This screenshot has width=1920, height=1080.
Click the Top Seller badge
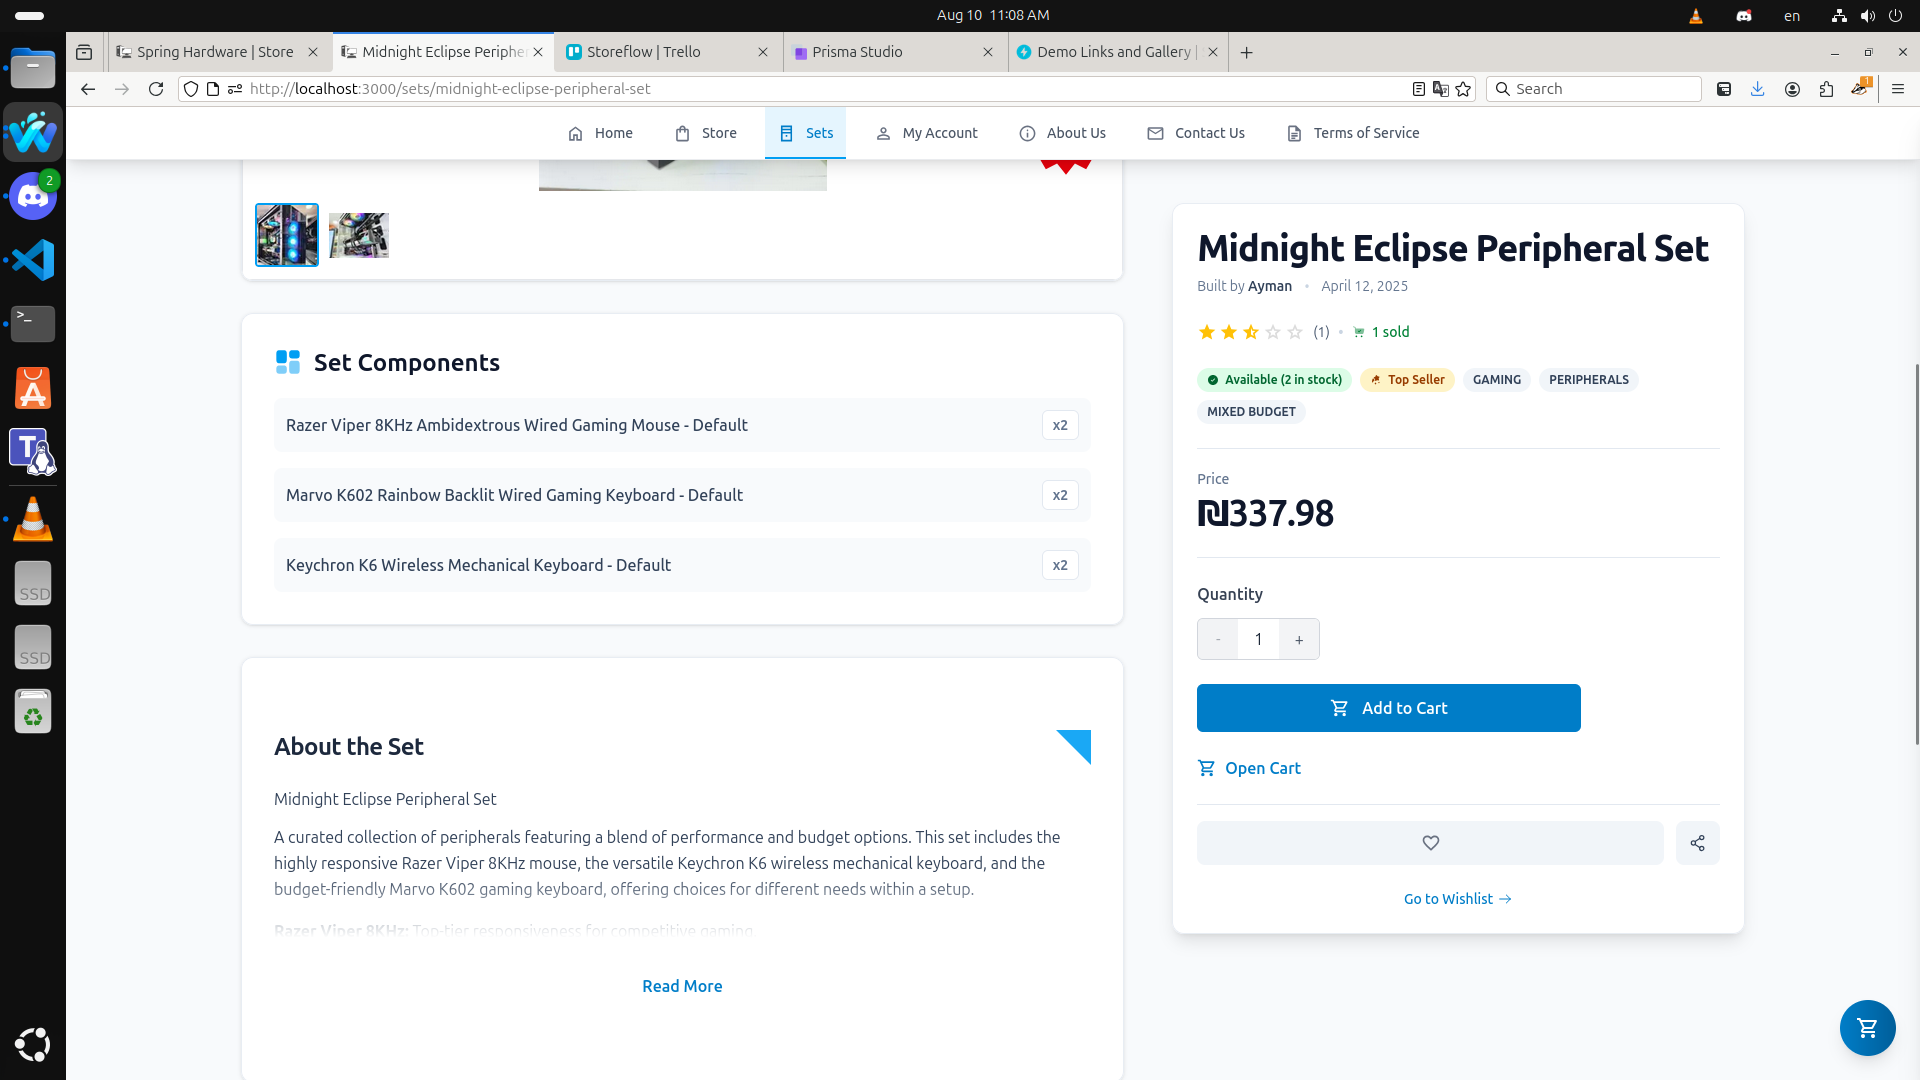[1407, 380]
